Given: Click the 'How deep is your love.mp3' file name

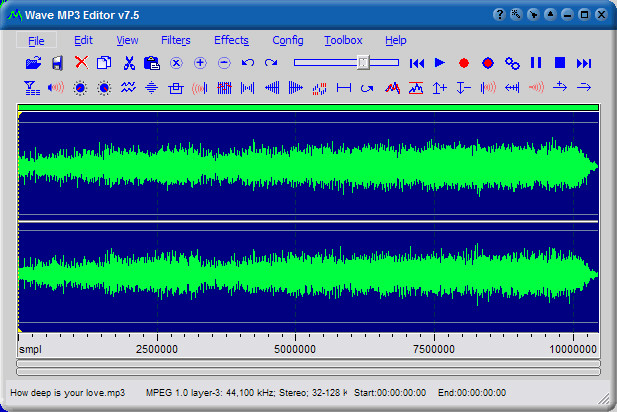Looking at the screenshot, I should click(x=68, y=393).
